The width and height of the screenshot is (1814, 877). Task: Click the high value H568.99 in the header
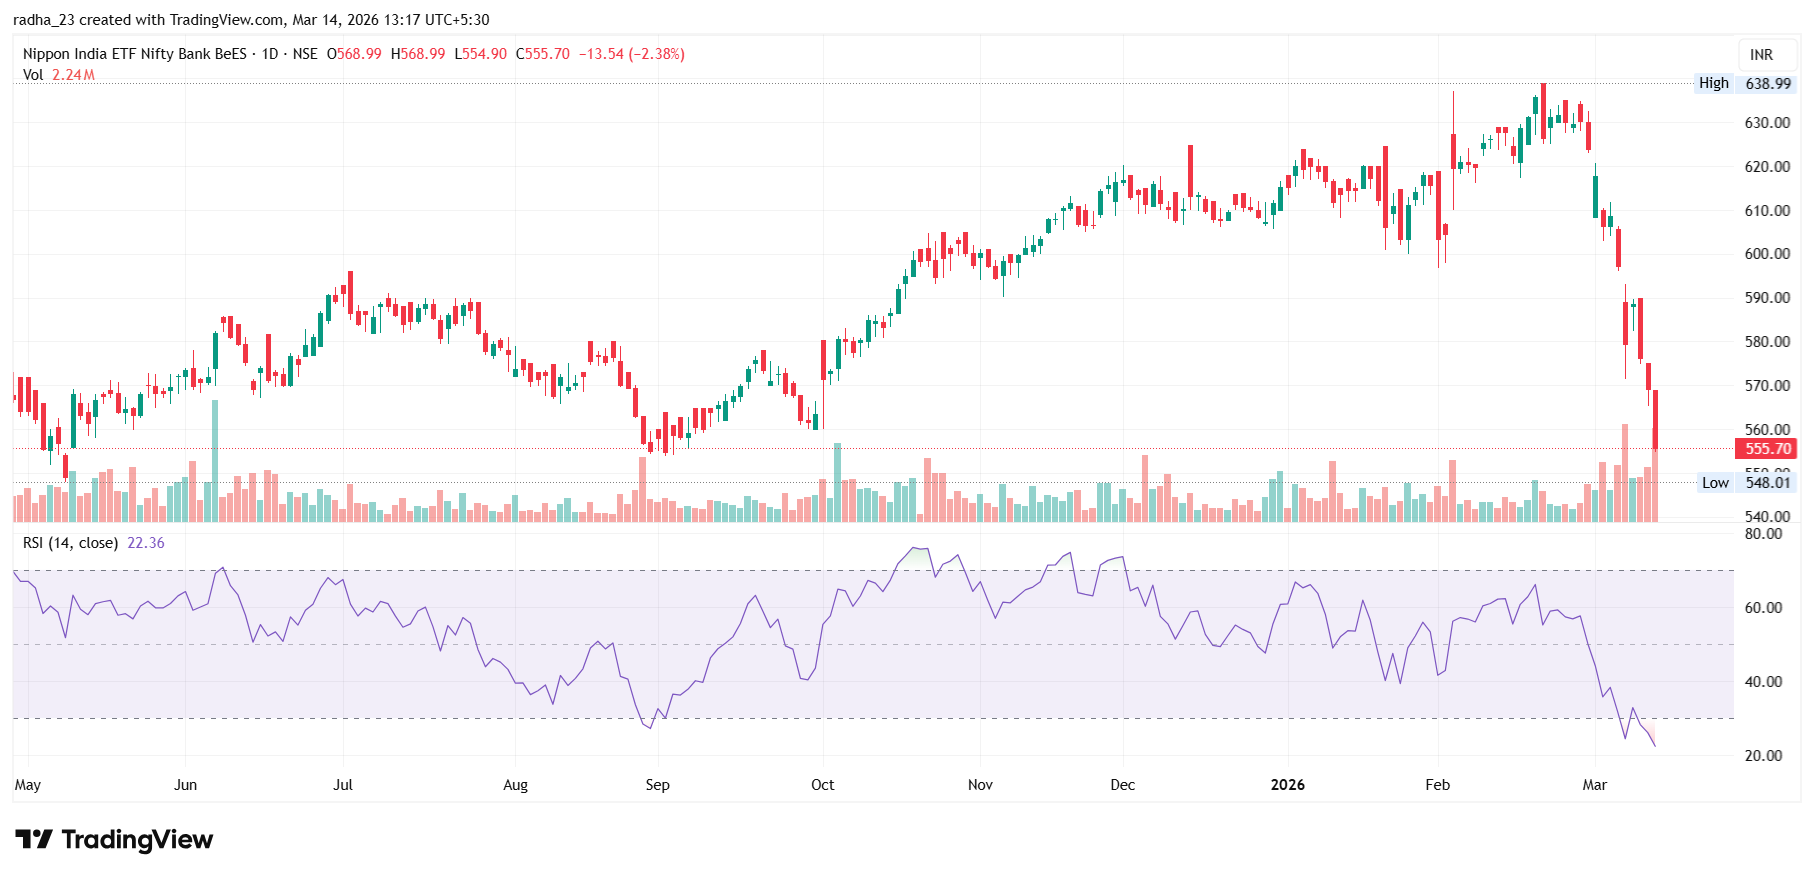tap(418, 54)
